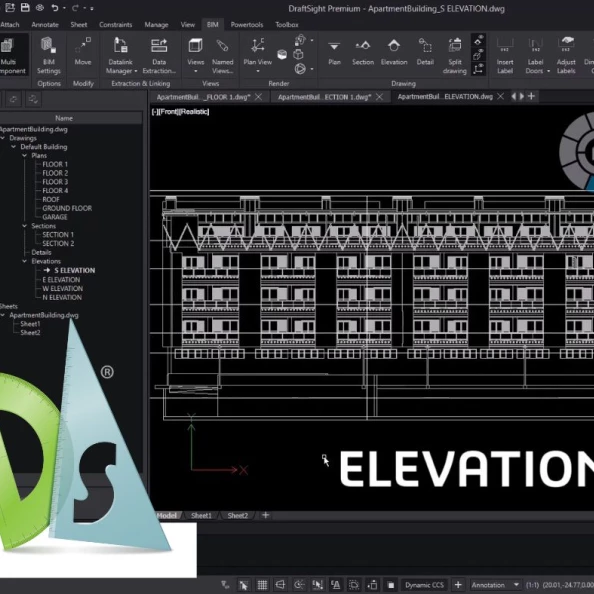Toggle the top eye visibility icon in Drawing group
Screen dimensions: 594x594
[479, 40]
